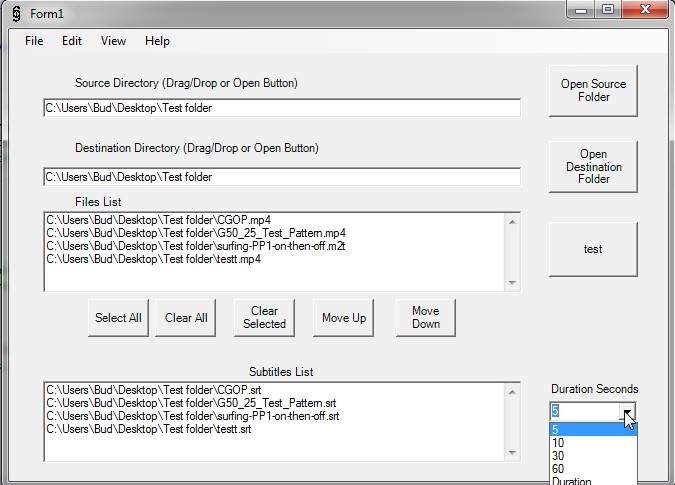This screenshot has width=675, height=485.
Task: Choose 10 in the duration dropdown list
Action: 593,443
